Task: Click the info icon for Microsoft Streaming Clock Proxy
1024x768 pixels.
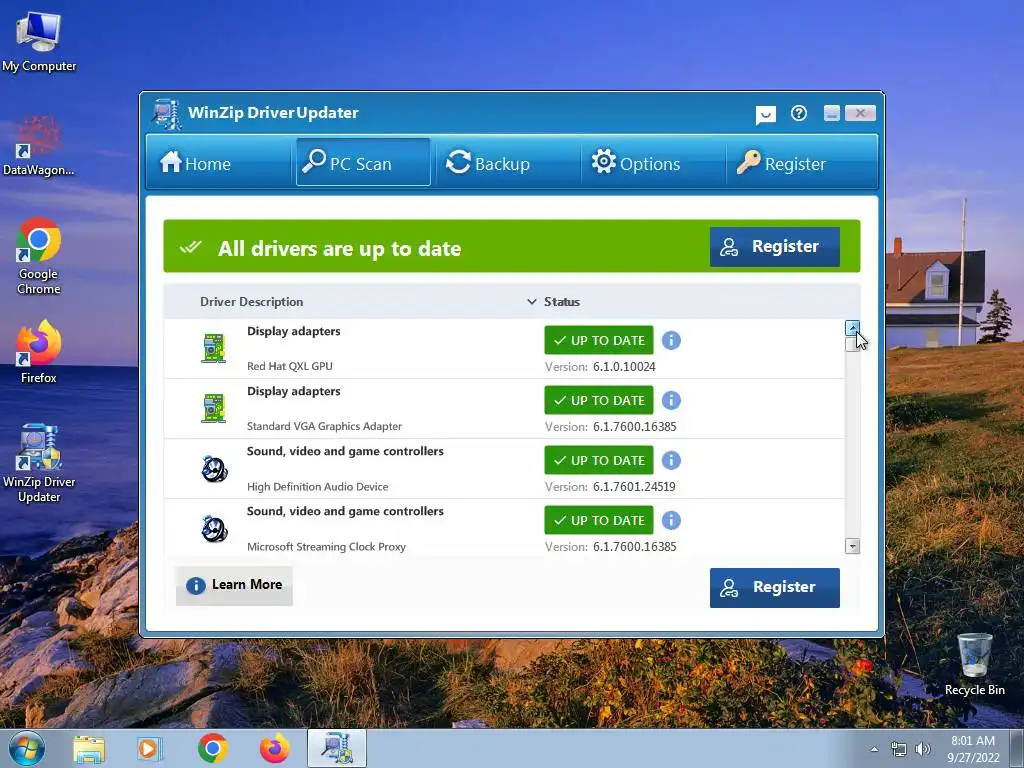Action: [671, 520]
